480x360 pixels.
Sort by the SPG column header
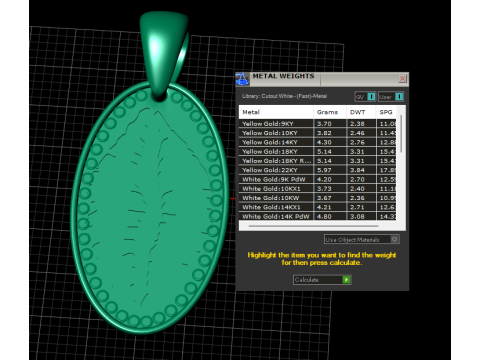pyautogui.click(x=386, y=112)
